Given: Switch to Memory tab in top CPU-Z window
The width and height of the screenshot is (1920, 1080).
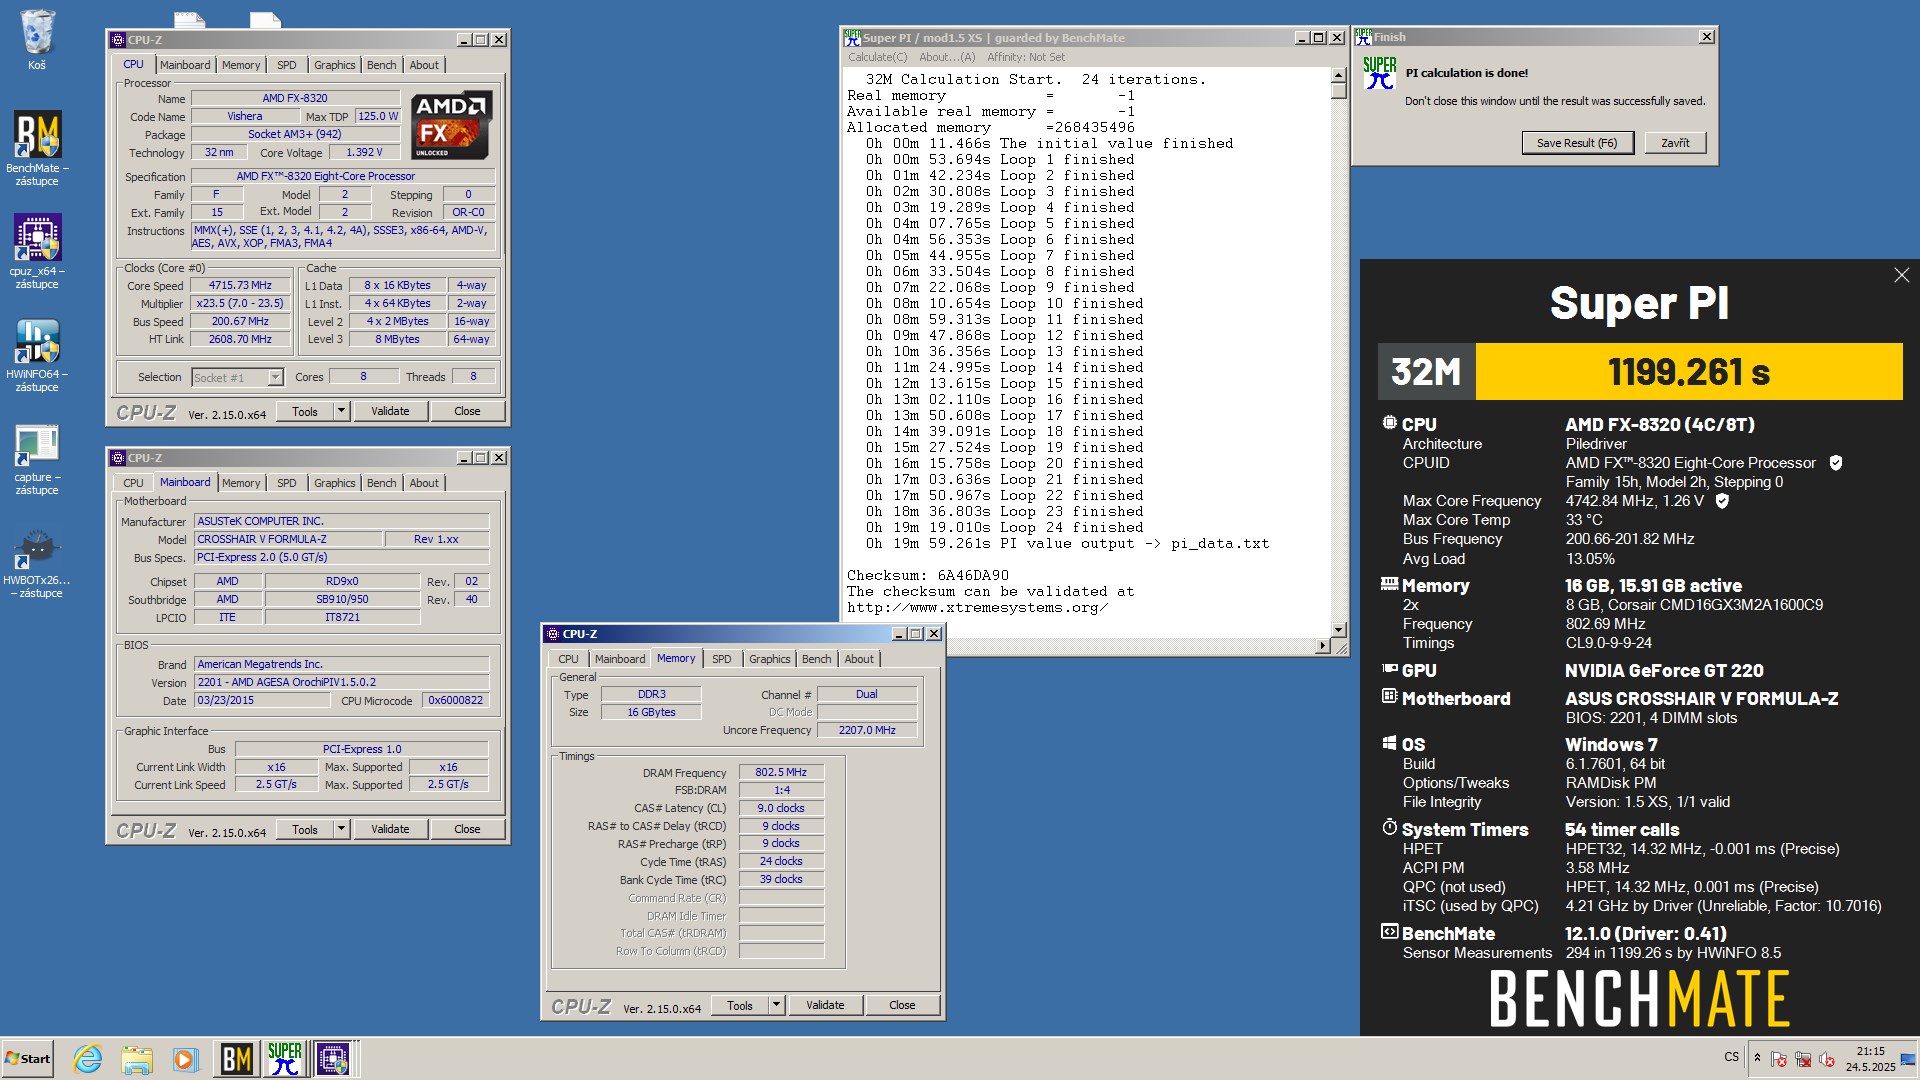Looking at the screenshot, I should point(241,65).
